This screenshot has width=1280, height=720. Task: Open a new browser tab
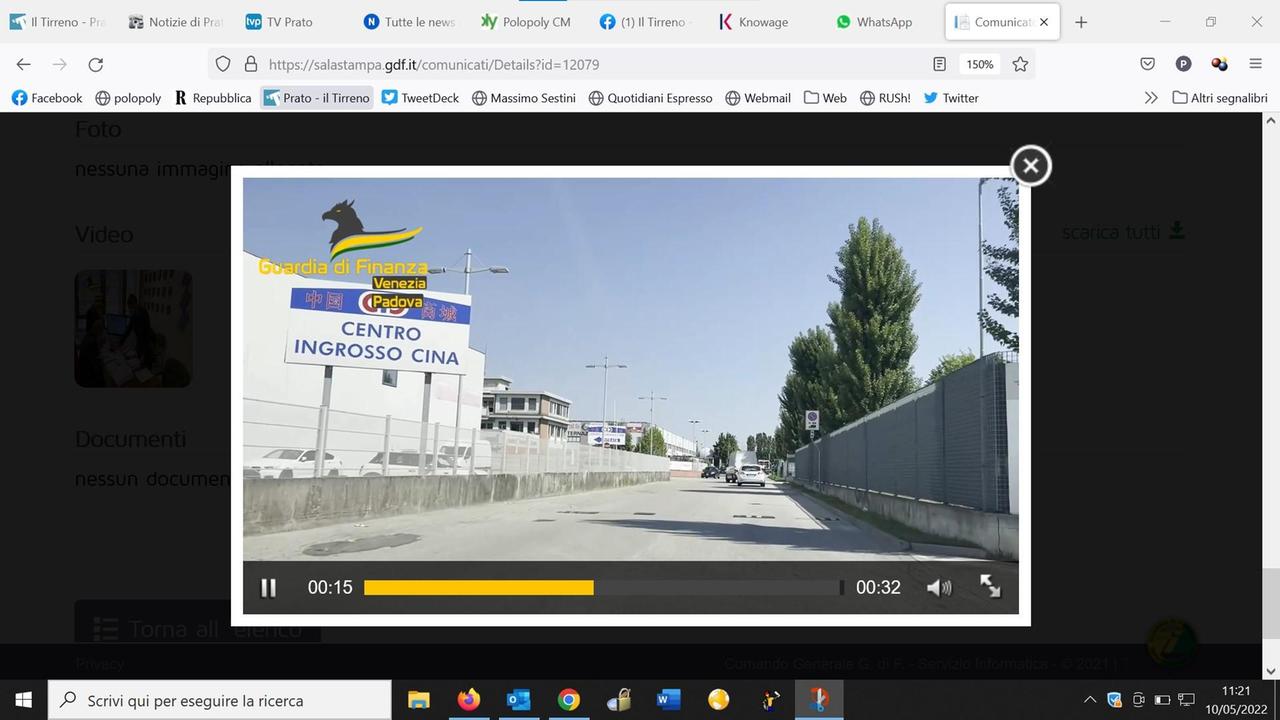coord(1081,22)
